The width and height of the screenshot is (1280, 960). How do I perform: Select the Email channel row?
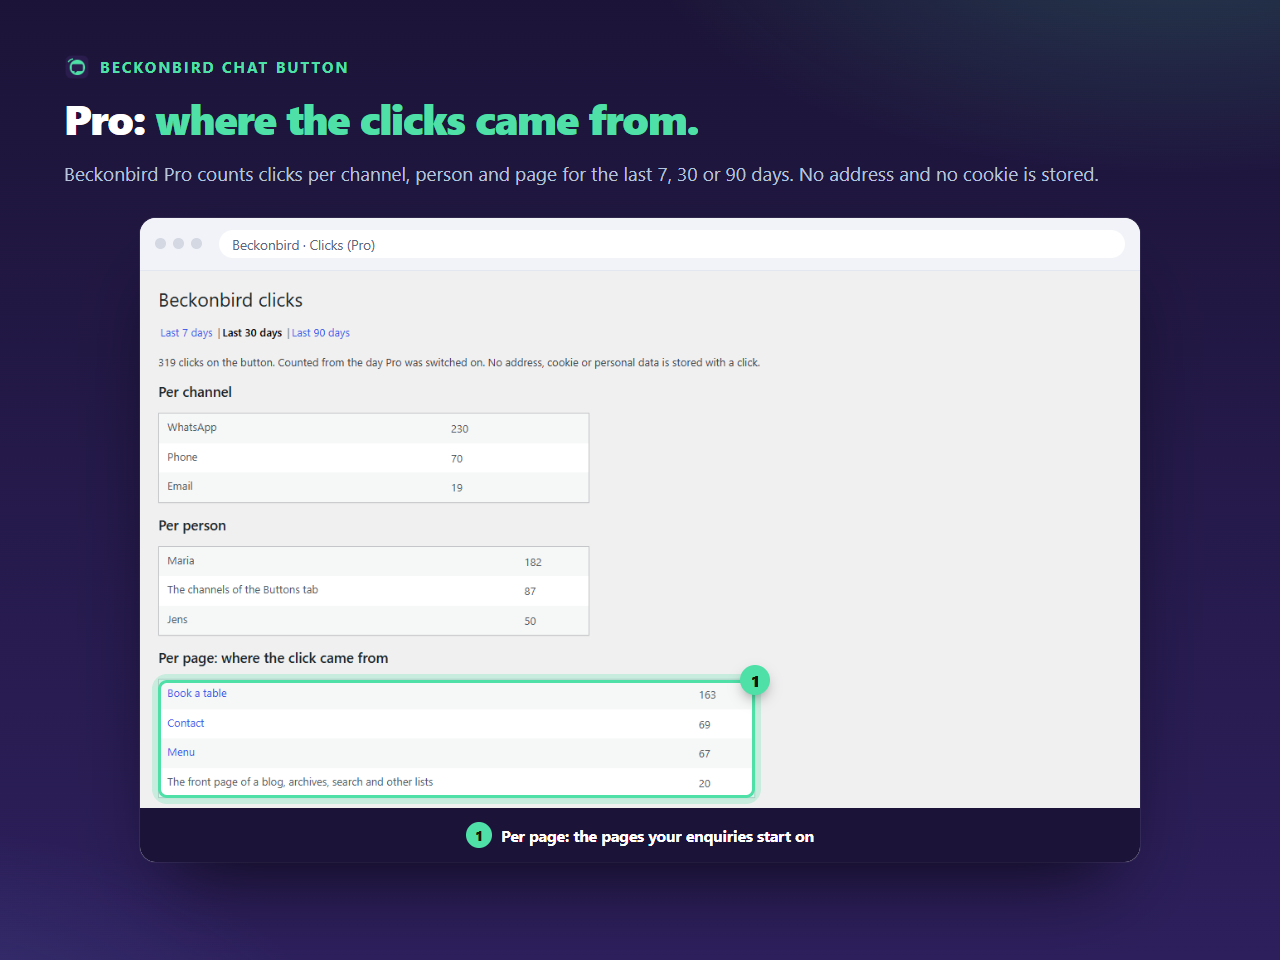click(373, 487)
